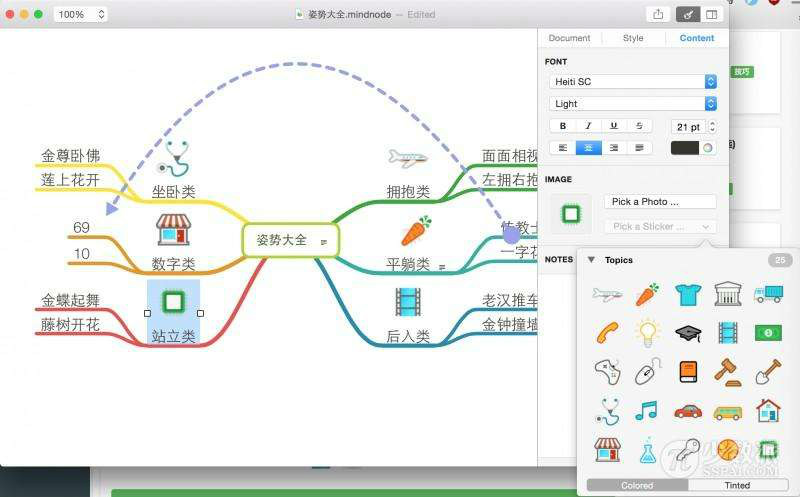800x497 pixels.
Task: Choose the lab flask sticker
Action: coord(647,450)
